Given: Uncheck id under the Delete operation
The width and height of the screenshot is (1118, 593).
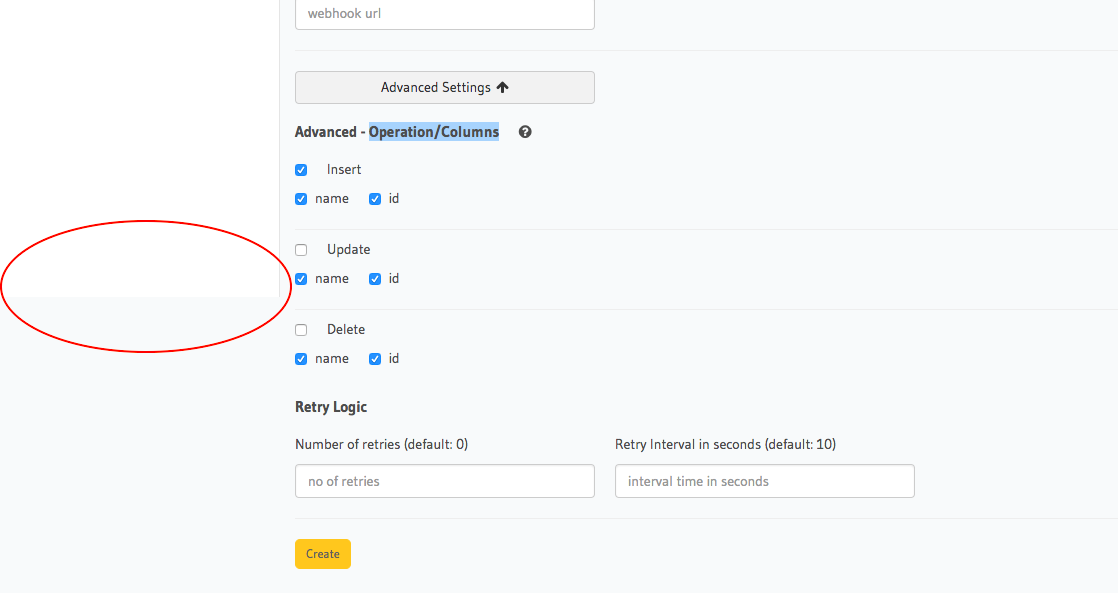Looking at the screenshot, I should point(374,358).
